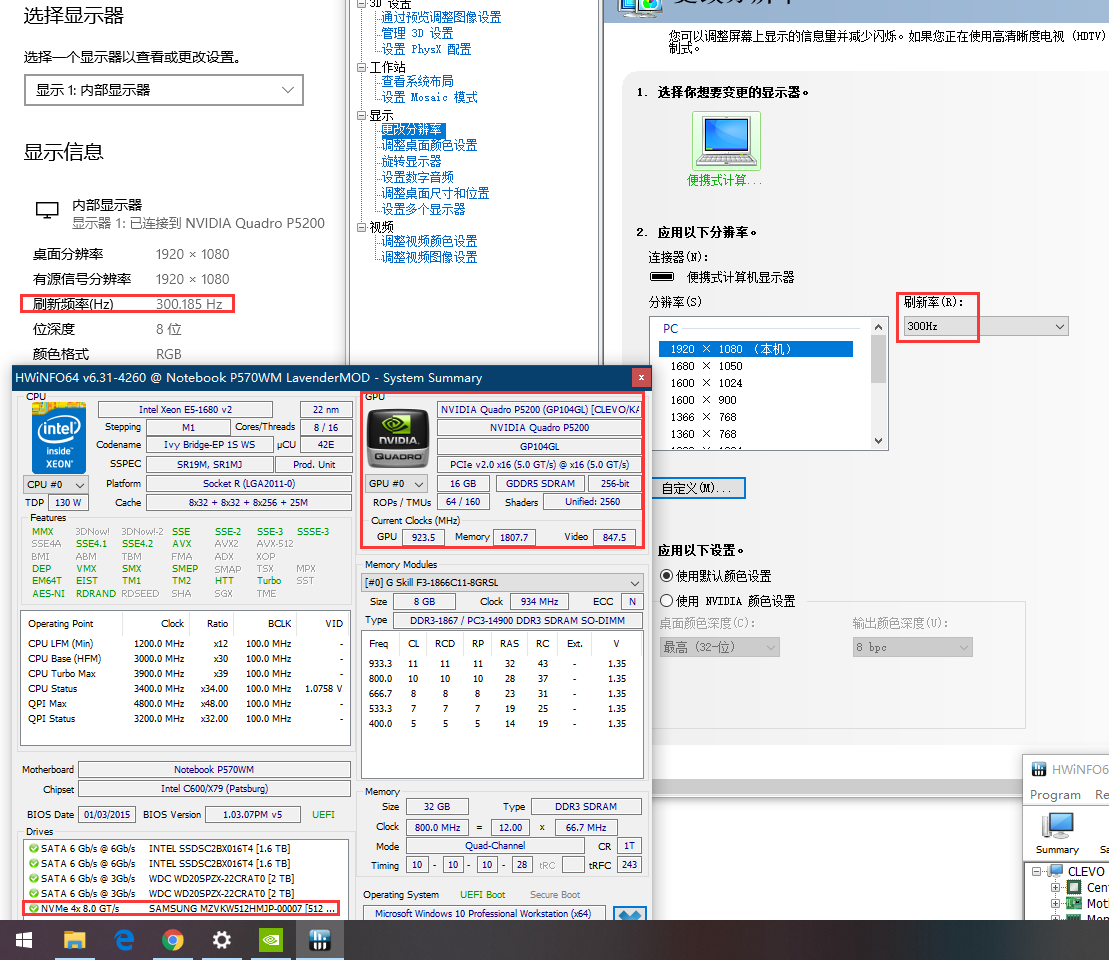Switch to the HWiNFO taskbar icon

320,940
